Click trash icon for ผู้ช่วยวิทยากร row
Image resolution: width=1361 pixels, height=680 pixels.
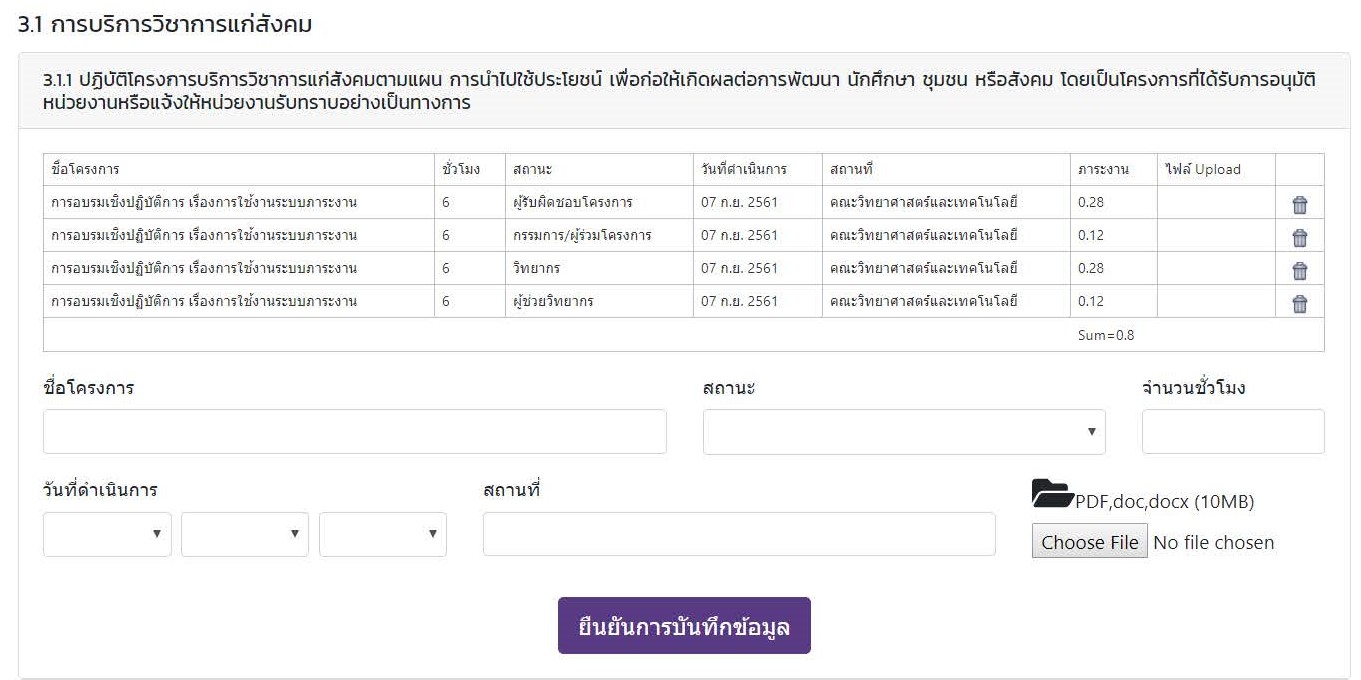click(x=1299, y=304)
